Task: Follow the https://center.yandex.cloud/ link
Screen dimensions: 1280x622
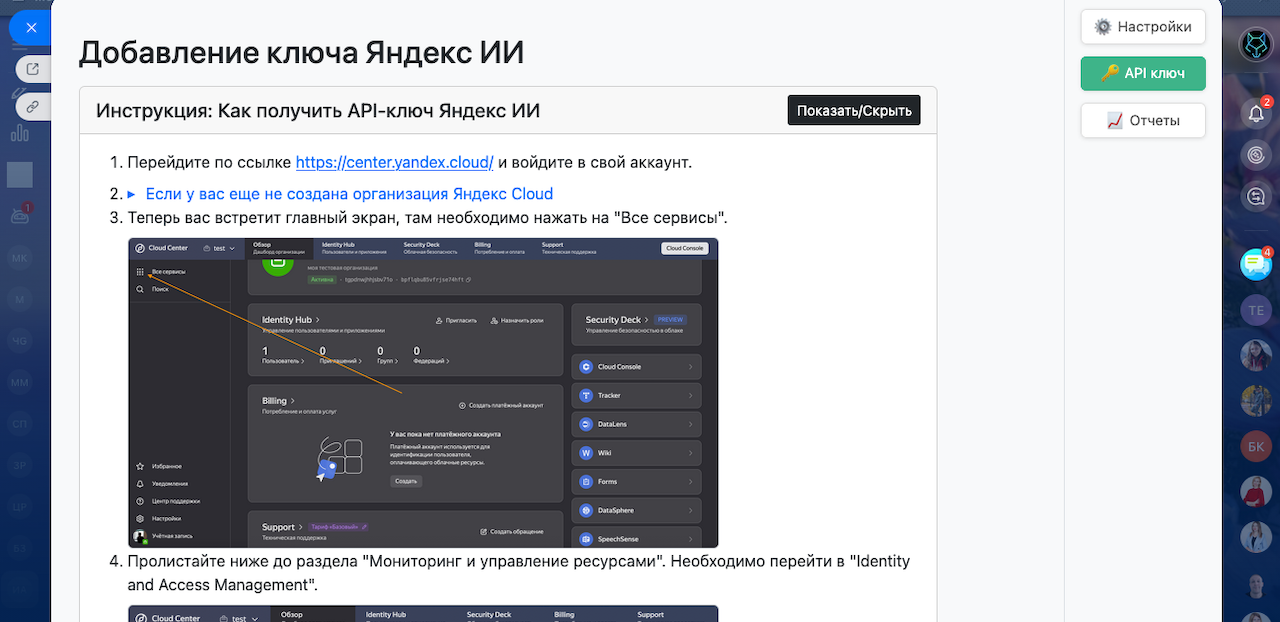Action: coord(395,162)
